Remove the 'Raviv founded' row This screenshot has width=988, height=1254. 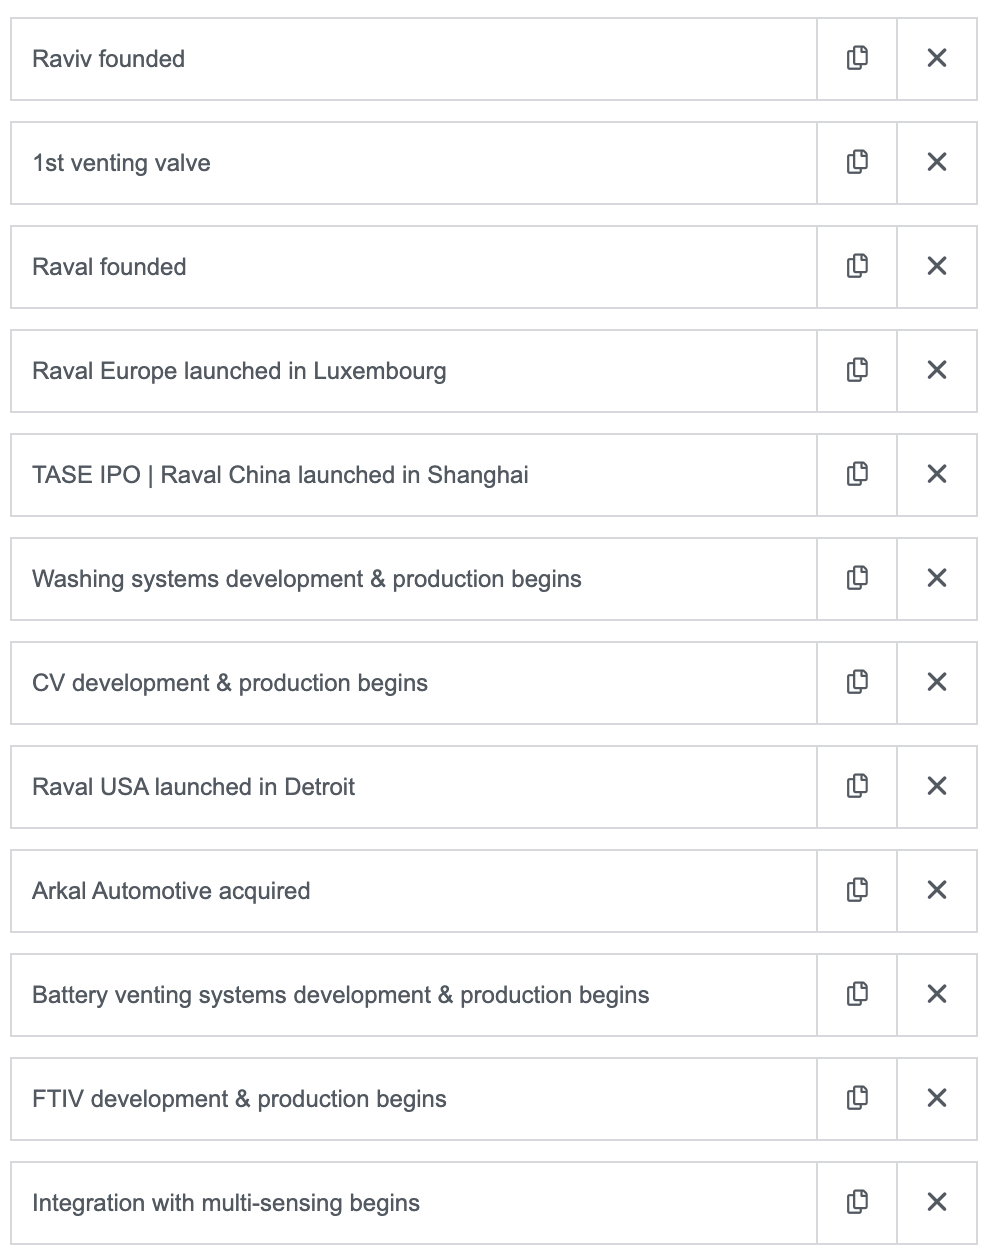[x=937, y=58]
